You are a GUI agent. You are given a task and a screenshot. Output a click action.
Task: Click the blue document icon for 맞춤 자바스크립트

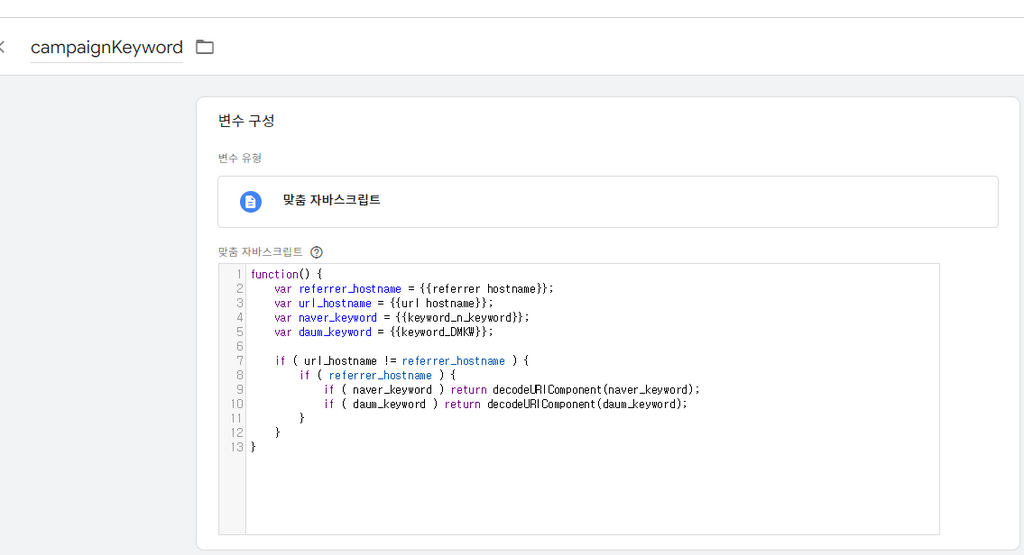pyautogui.click(x=250, y=202)
